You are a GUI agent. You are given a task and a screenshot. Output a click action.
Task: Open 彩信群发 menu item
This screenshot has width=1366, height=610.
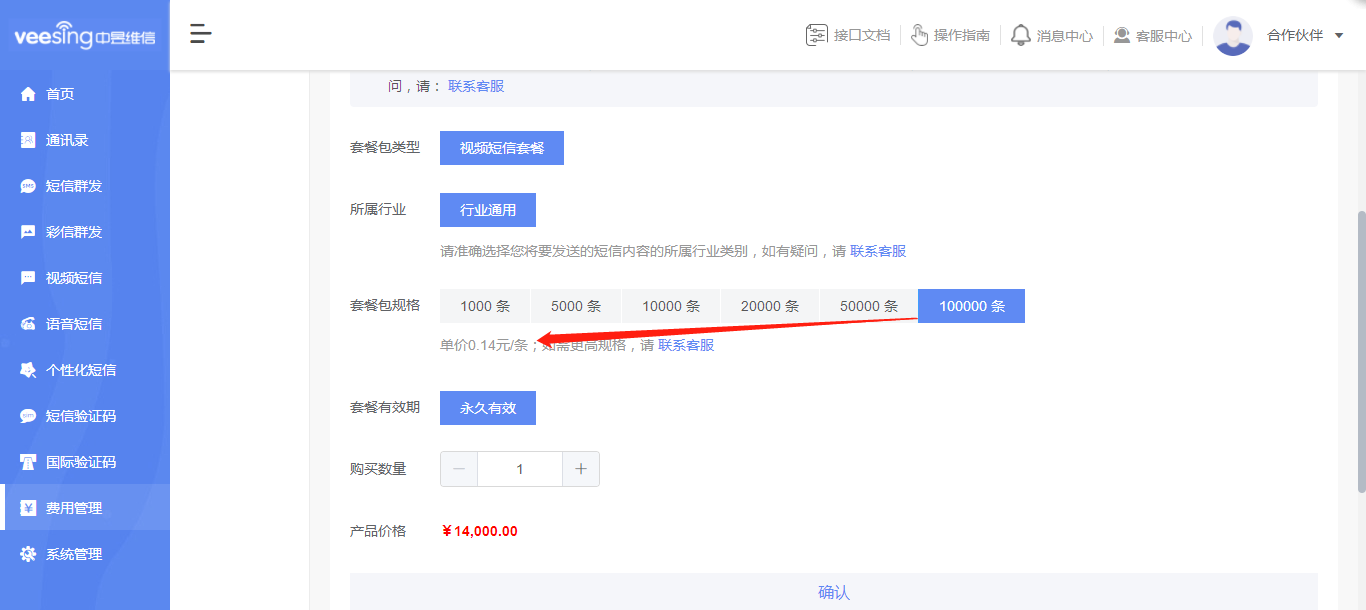click(x=85, y=232)
